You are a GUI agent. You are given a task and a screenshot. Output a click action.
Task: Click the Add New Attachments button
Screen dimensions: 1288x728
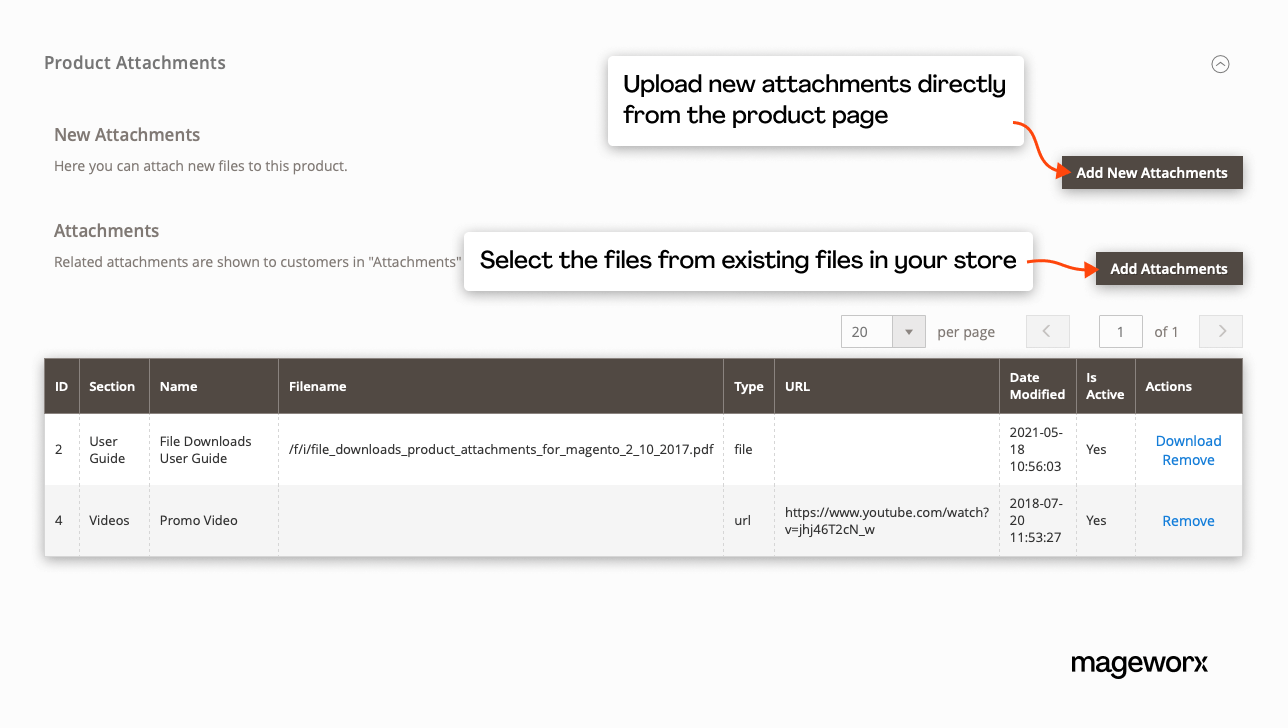(1151, 172)
